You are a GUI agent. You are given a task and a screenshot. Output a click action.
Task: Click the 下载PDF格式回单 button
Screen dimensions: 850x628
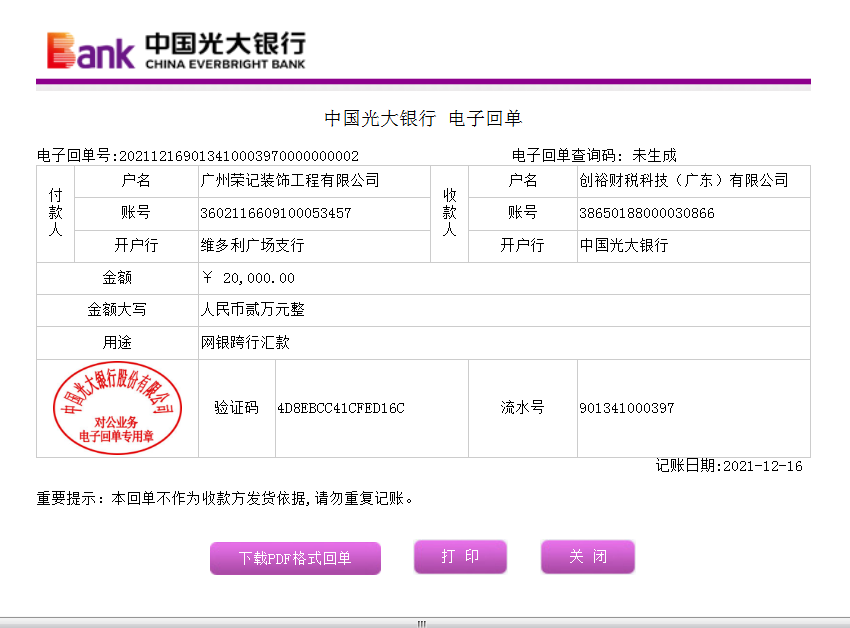[295, 558]
